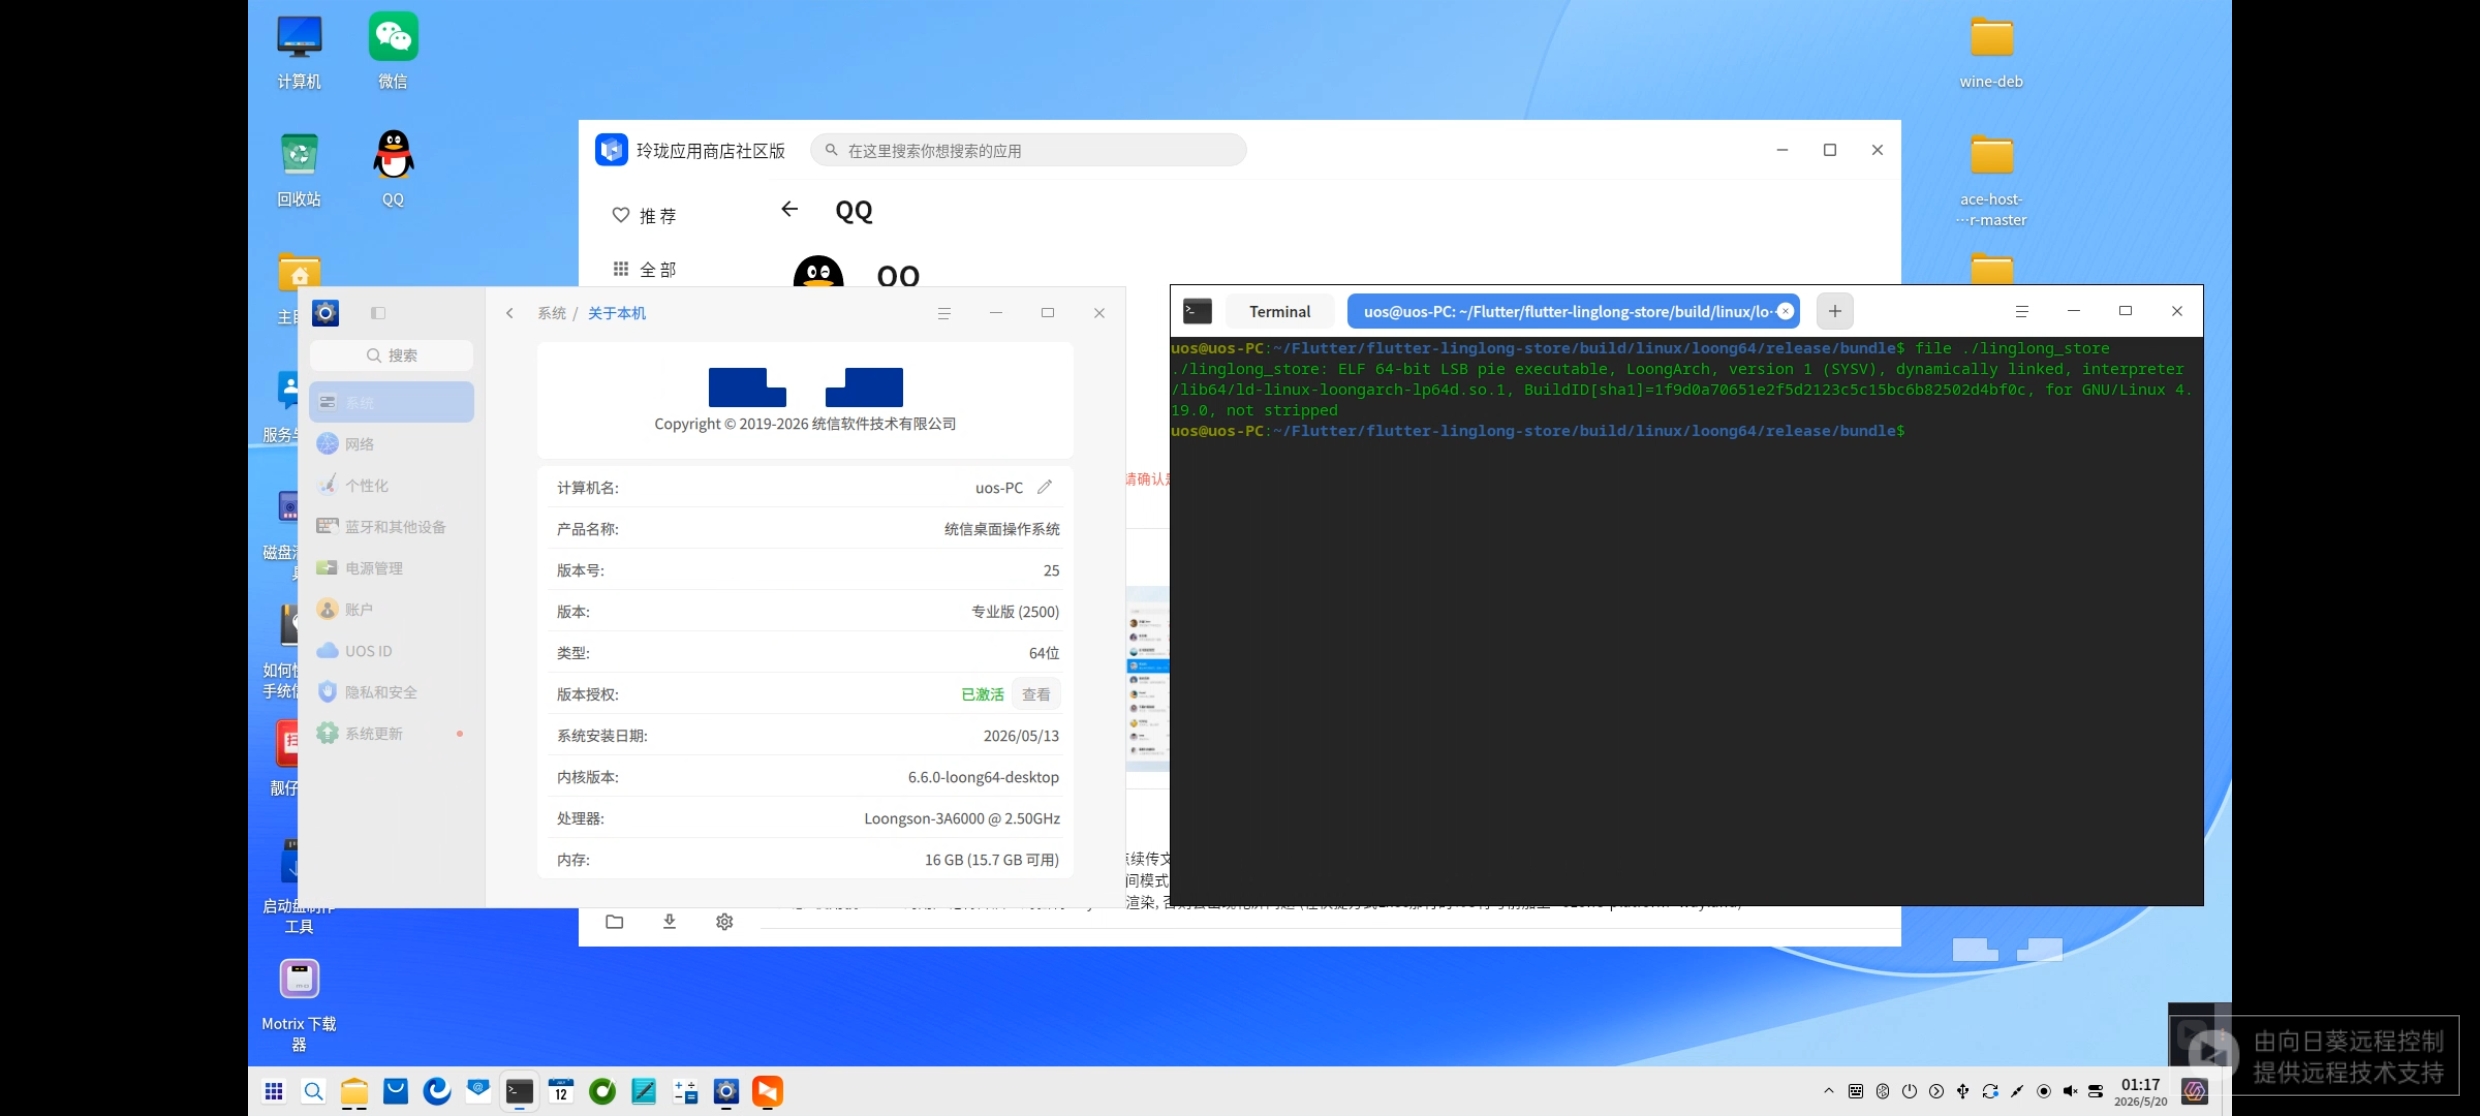Open the calendar app in the taskbar

561,1091
